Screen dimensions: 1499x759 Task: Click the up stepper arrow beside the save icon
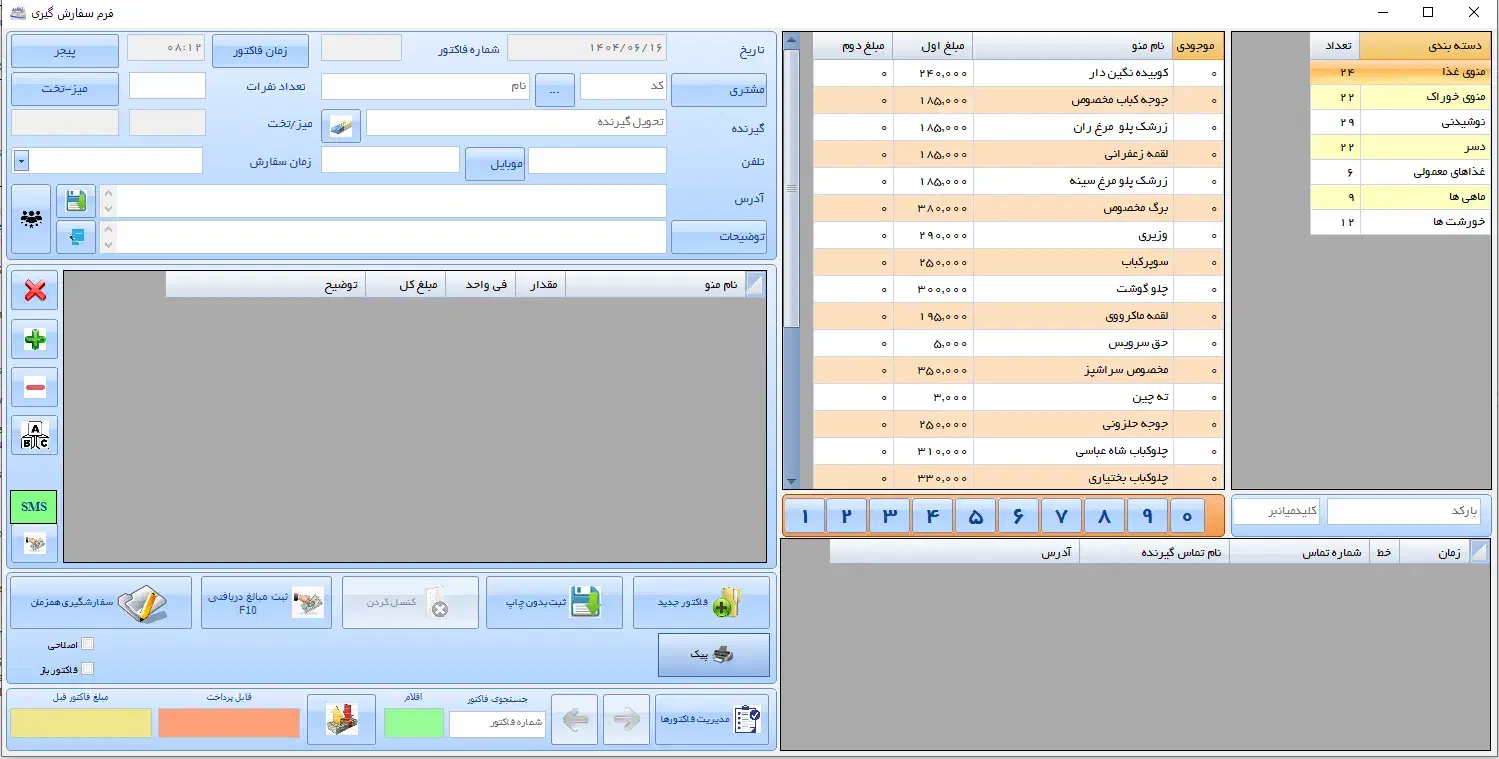pyautogui.click(x=108, y=192)
